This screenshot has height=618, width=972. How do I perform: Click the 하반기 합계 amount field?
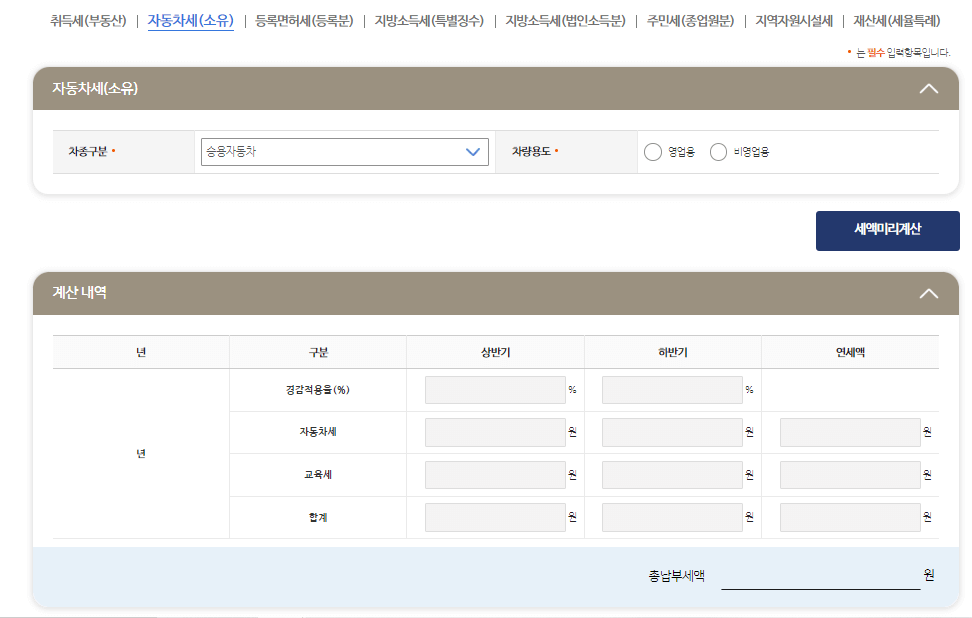pyautogui.click(x=672, y=516)
